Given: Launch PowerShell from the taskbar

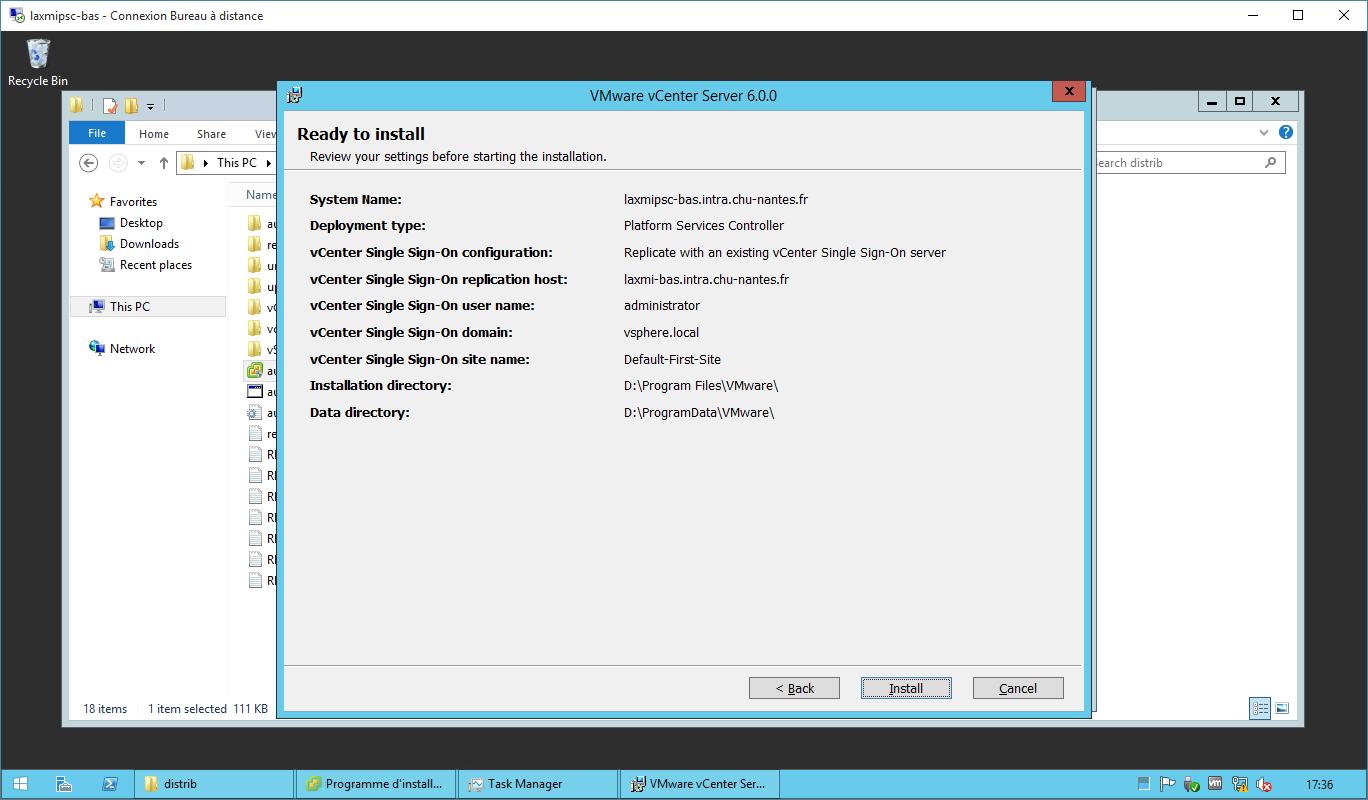Looking at the screenshot, I should (111, 784).
